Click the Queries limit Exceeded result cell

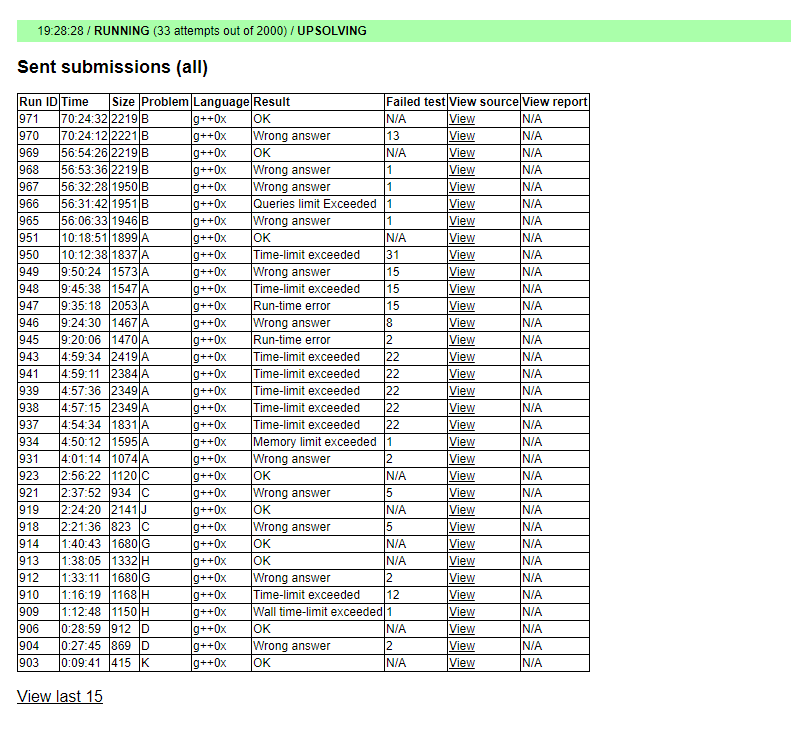click(315, 204)
